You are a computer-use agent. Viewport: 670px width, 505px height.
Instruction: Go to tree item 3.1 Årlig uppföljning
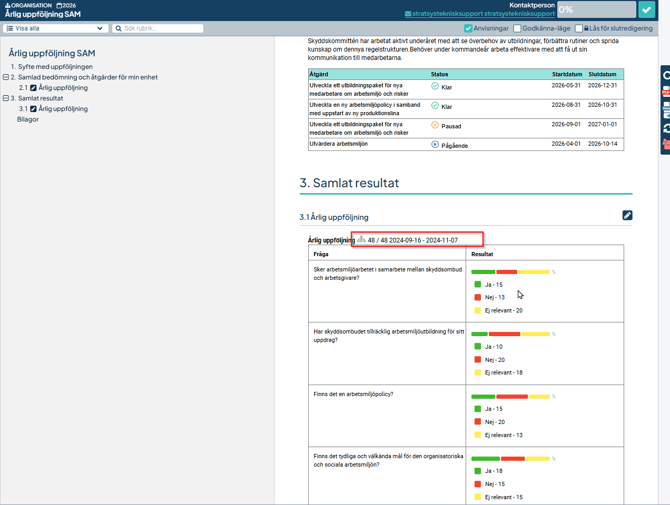[x=53, y=109]
